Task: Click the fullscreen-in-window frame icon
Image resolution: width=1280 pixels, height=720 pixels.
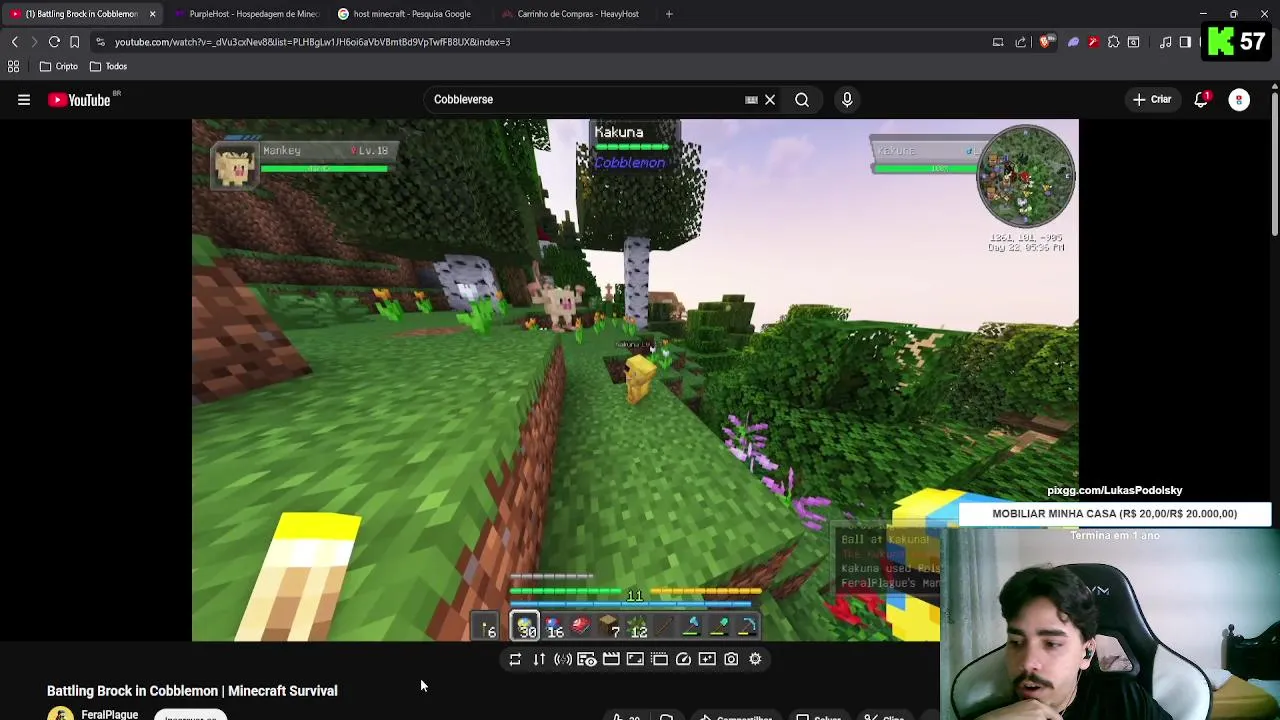Action: [x=635, y=659]
